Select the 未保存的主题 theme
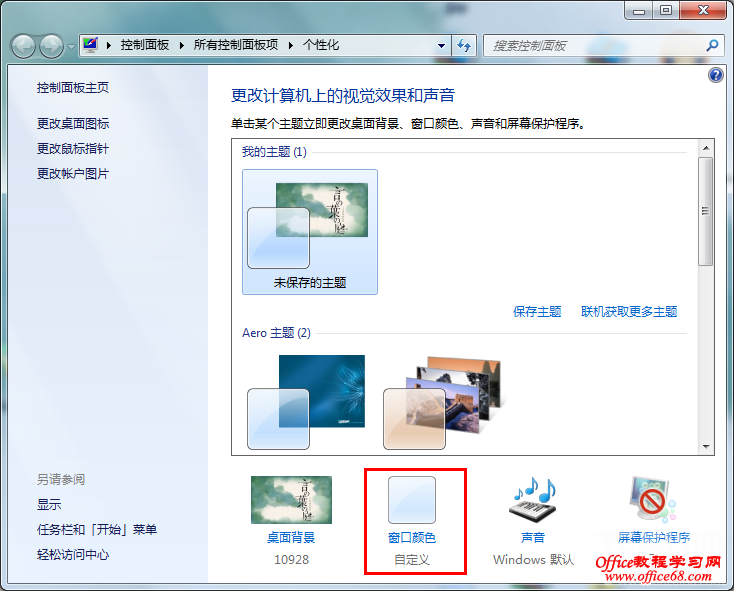This screenshot has width=734, height=591. (310, 232)
